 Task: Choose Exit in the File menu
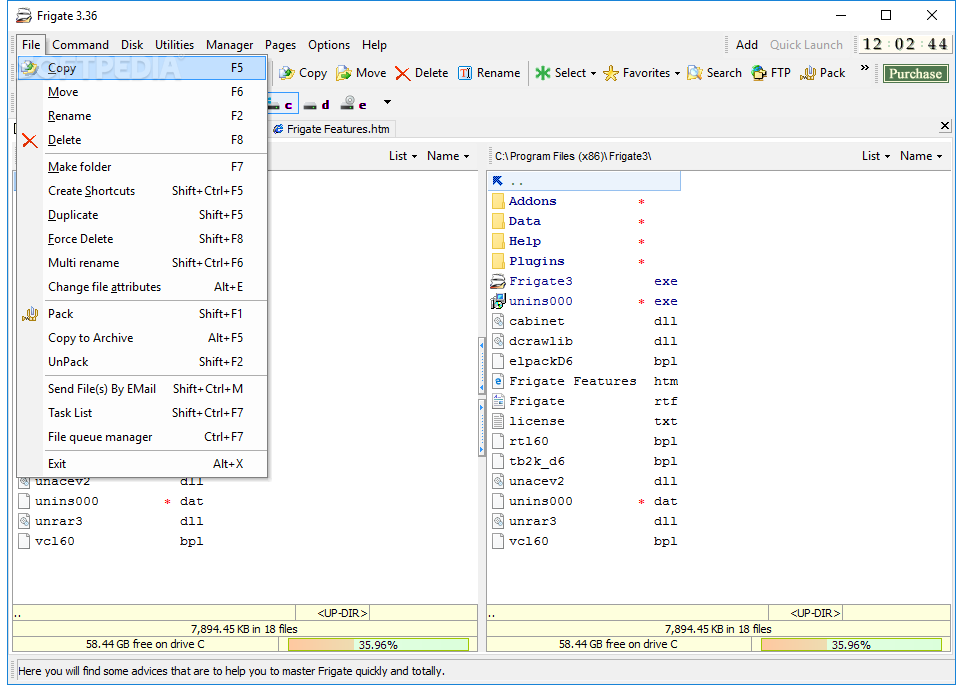(x=142, y=464)
